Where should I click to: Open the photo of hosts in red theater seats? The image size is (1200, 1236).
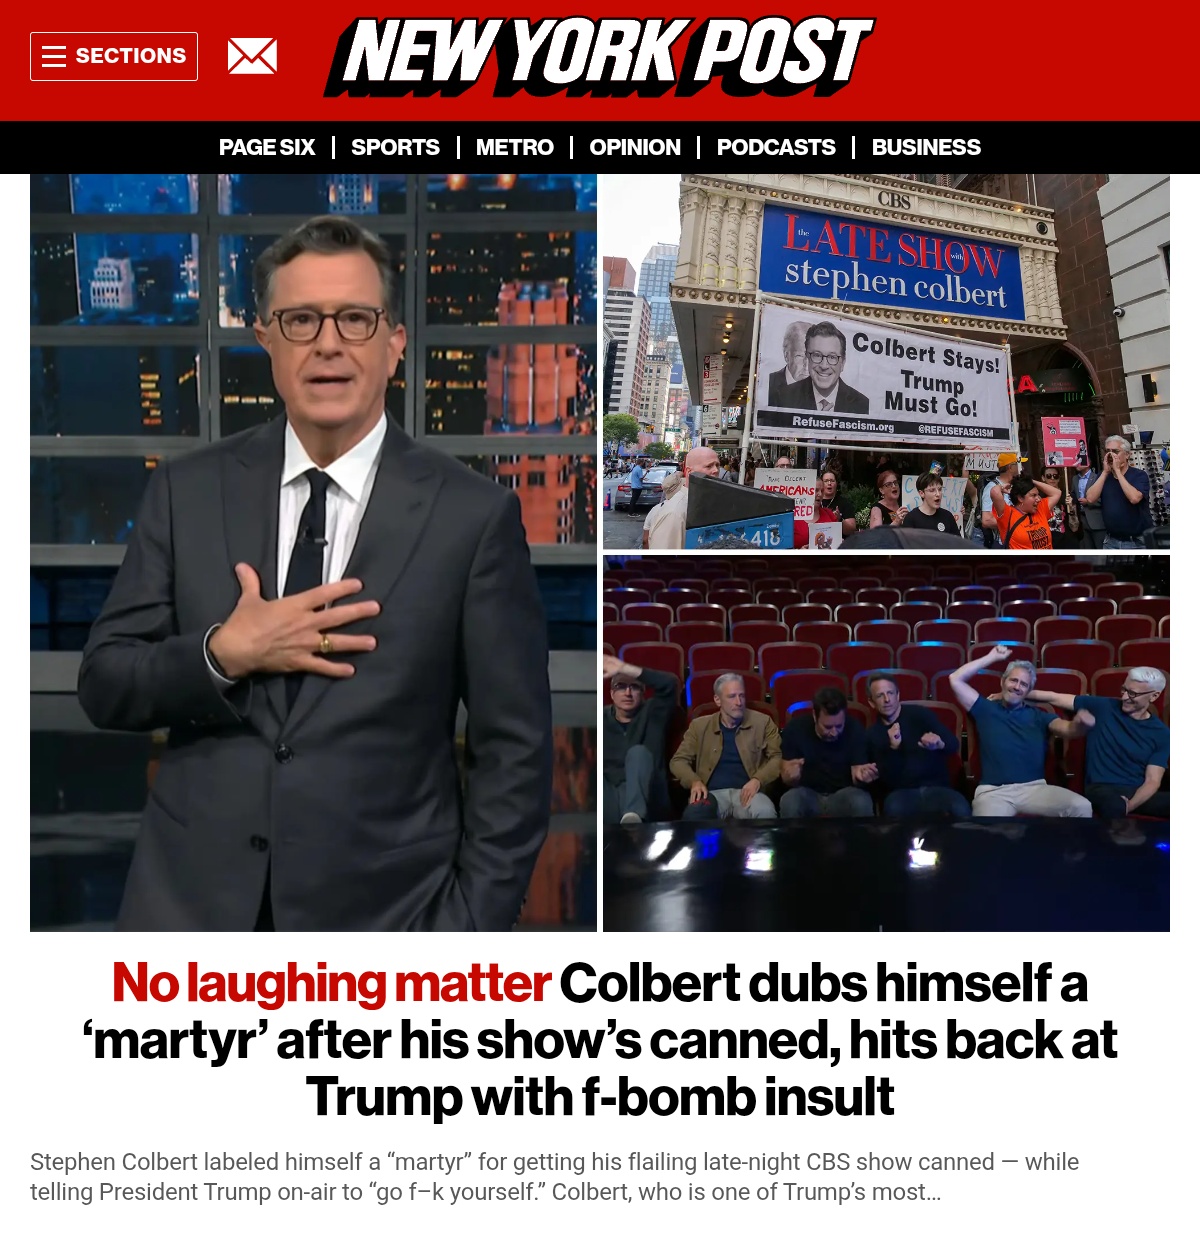[886, 744]
